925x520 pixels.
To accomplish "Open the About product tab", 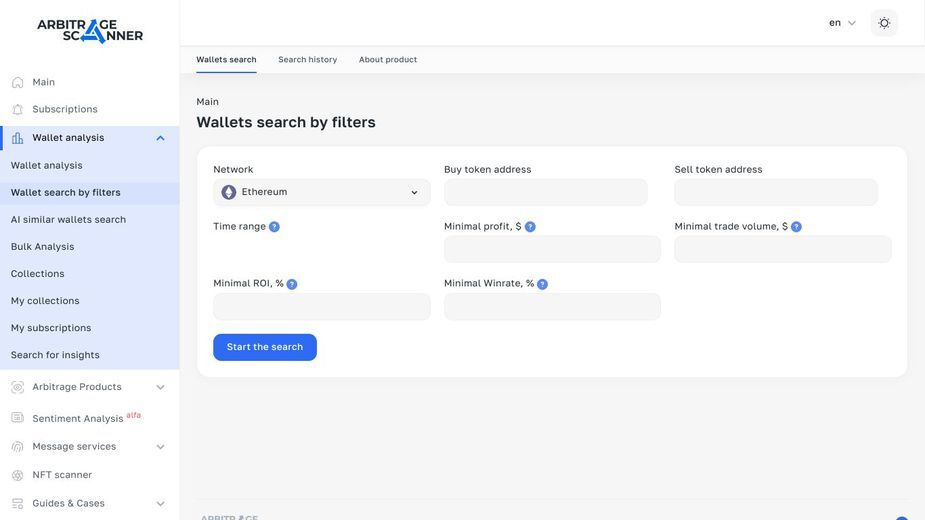I will pyautogui.click(x=388, y=60).
